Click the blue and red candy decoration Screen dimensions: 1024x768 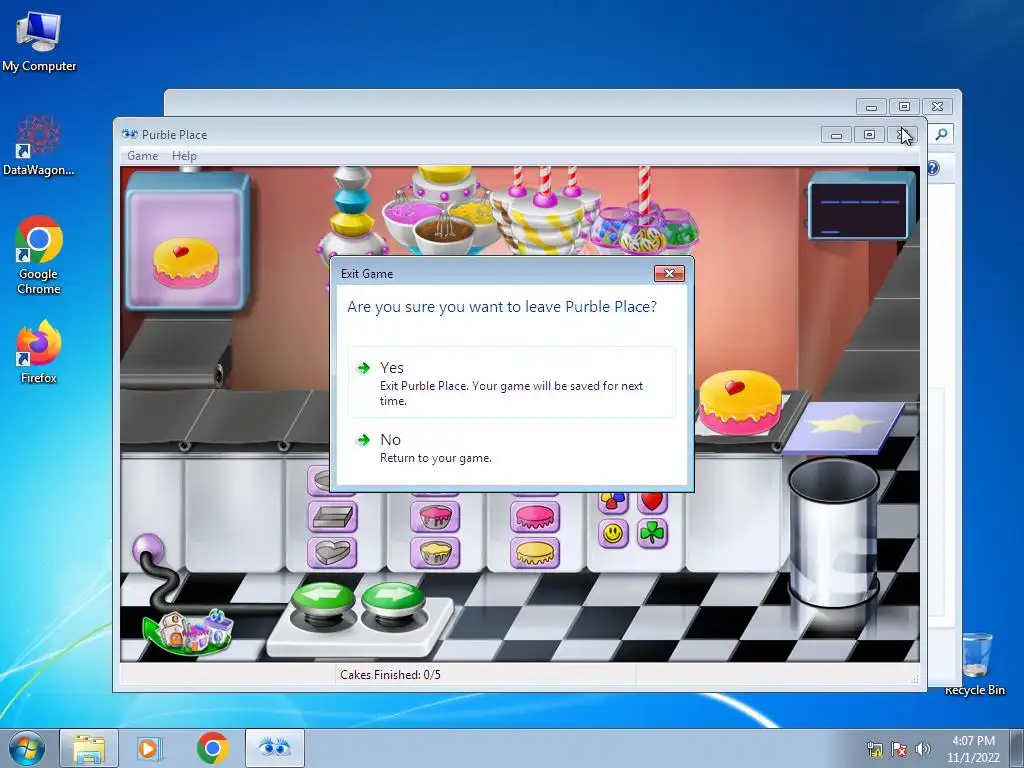[614, 502]
